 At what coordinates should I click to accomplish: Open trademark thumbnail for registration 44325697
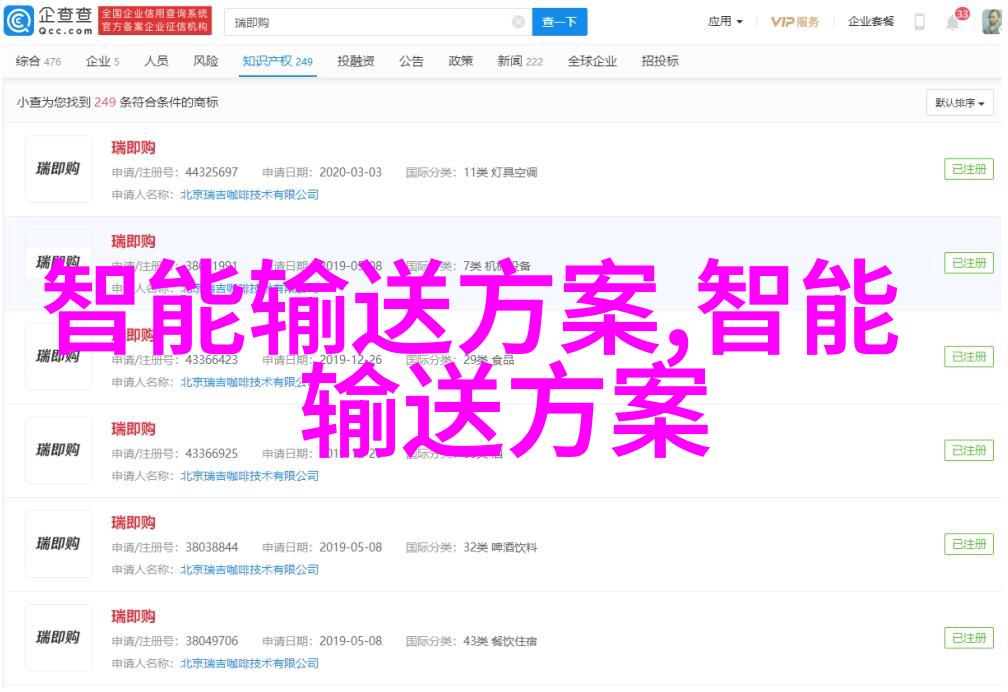tap(58, 169)
